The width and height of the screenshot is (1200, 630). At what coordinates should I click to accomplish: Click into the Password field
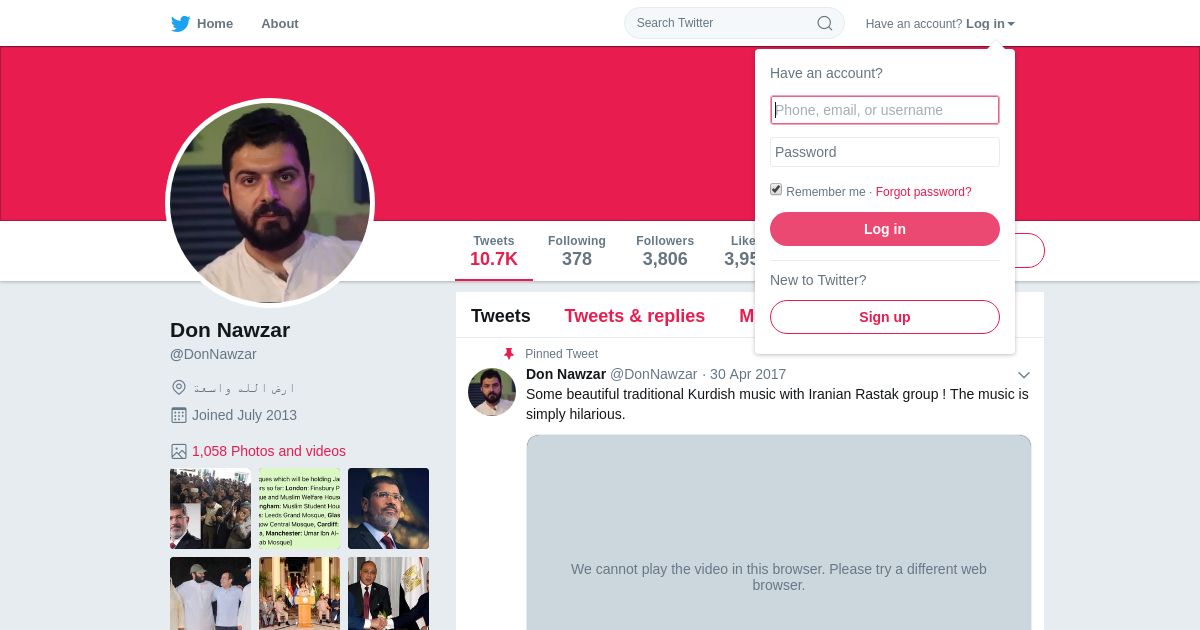click(885, 152)
